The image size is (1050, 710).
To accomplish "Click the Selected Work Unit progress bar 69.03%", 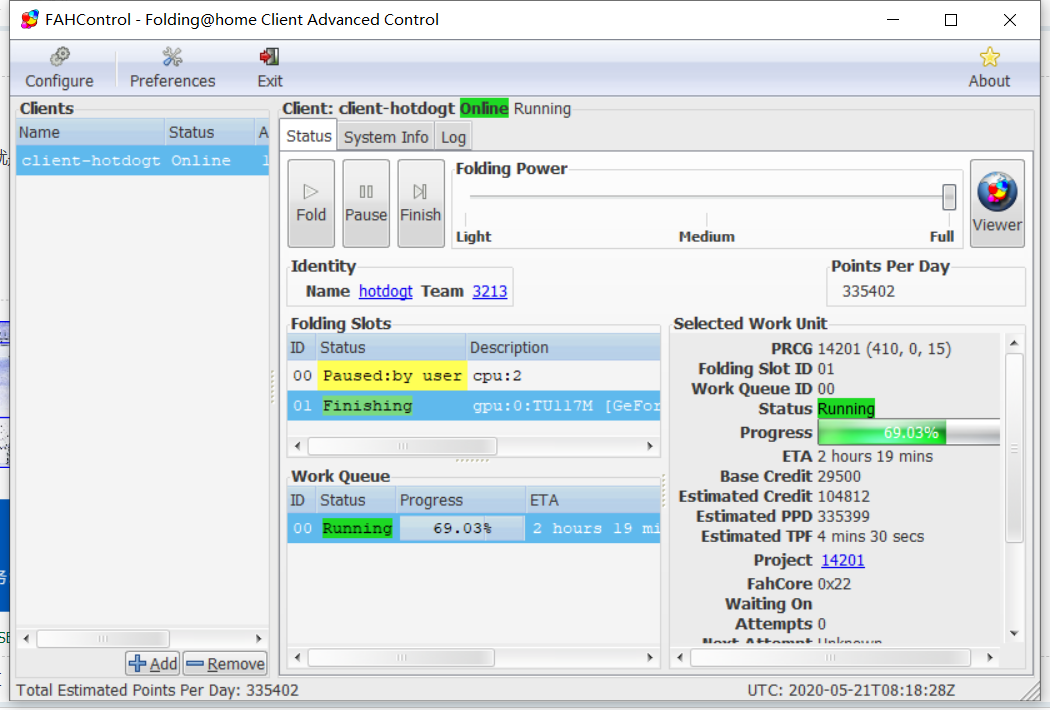I will tap(909, 433).
